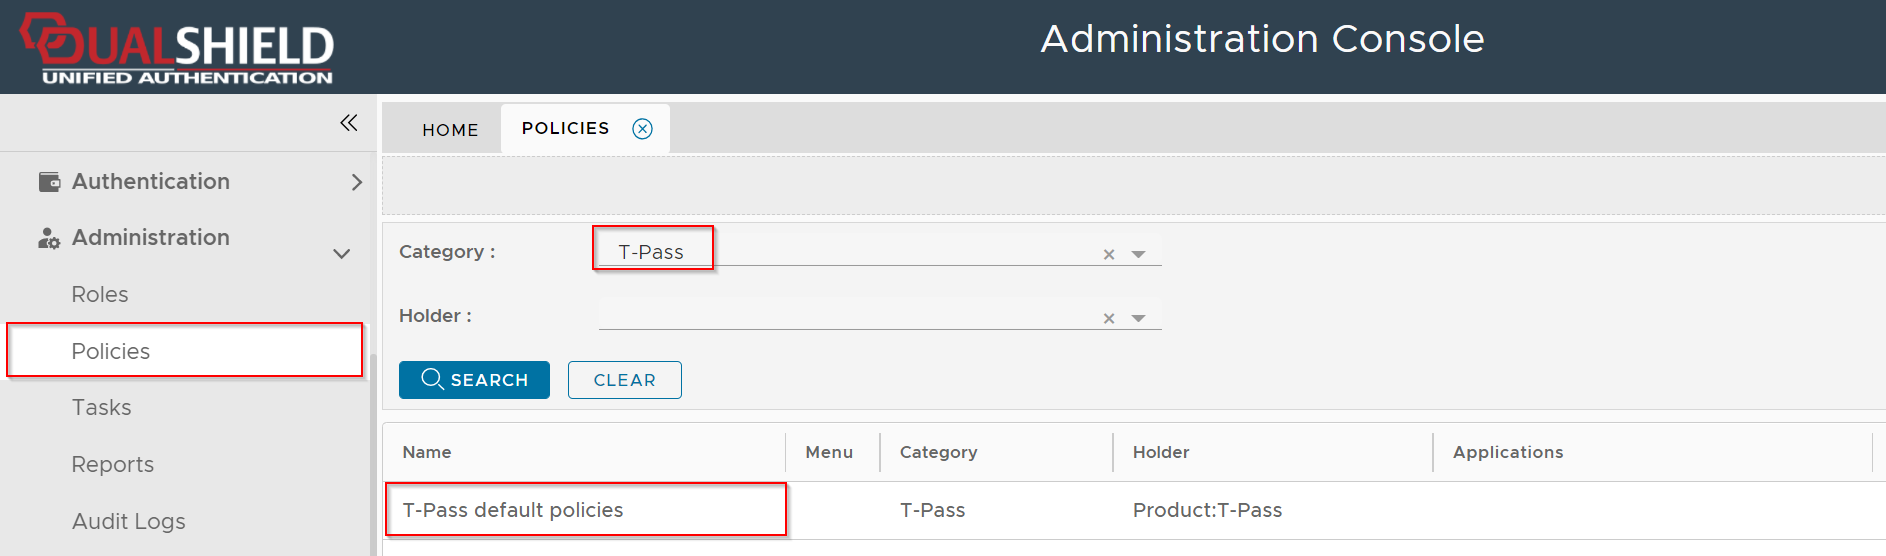Open the Holder dropdown arrow
Image resolution: width=1886 pixels, height=556 pixels.
click(x=1138, y=319)
